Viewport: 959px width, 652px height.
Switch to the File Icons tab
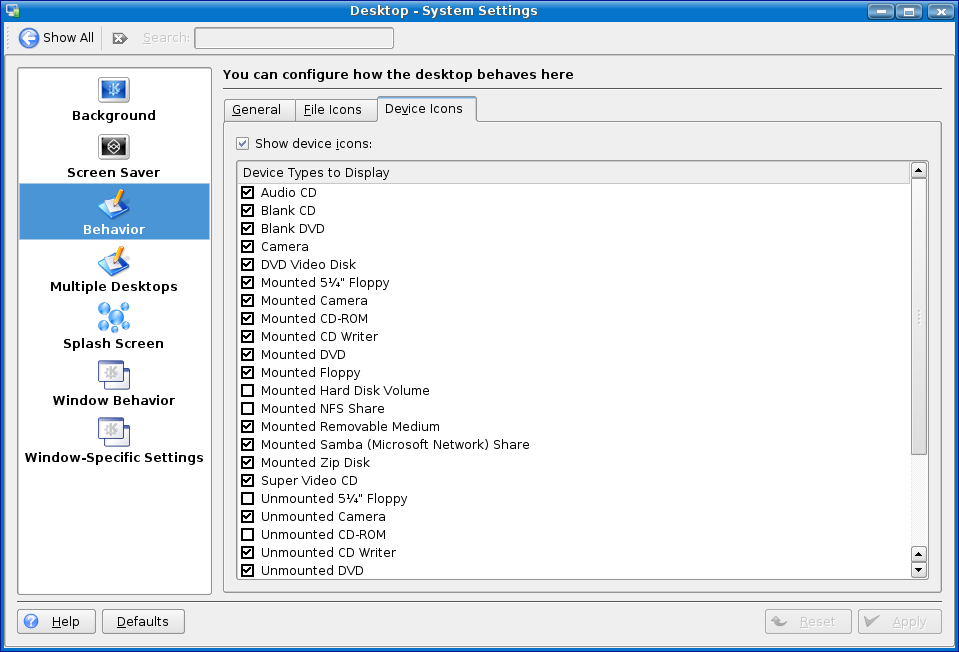coord(333,110)
